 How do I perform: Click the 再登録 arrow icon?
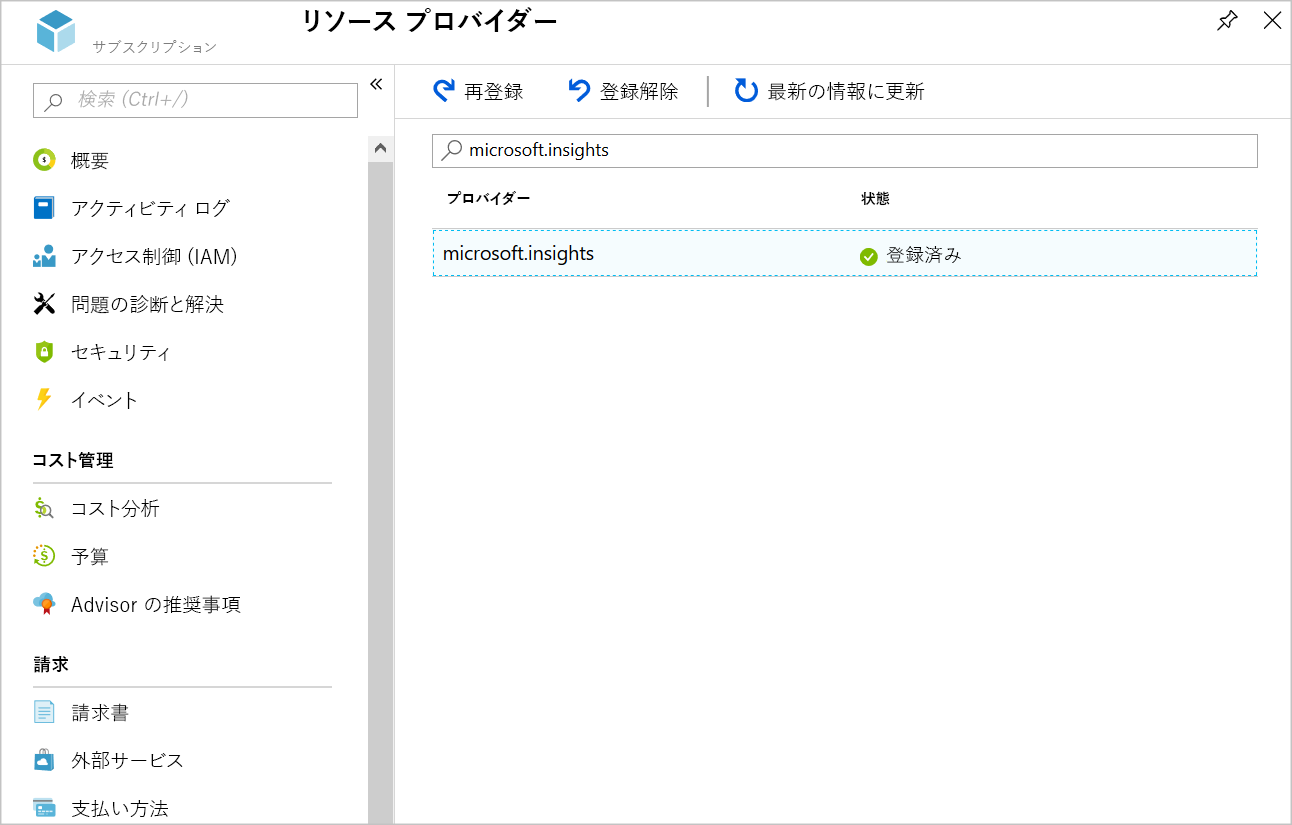click(444, 91)
